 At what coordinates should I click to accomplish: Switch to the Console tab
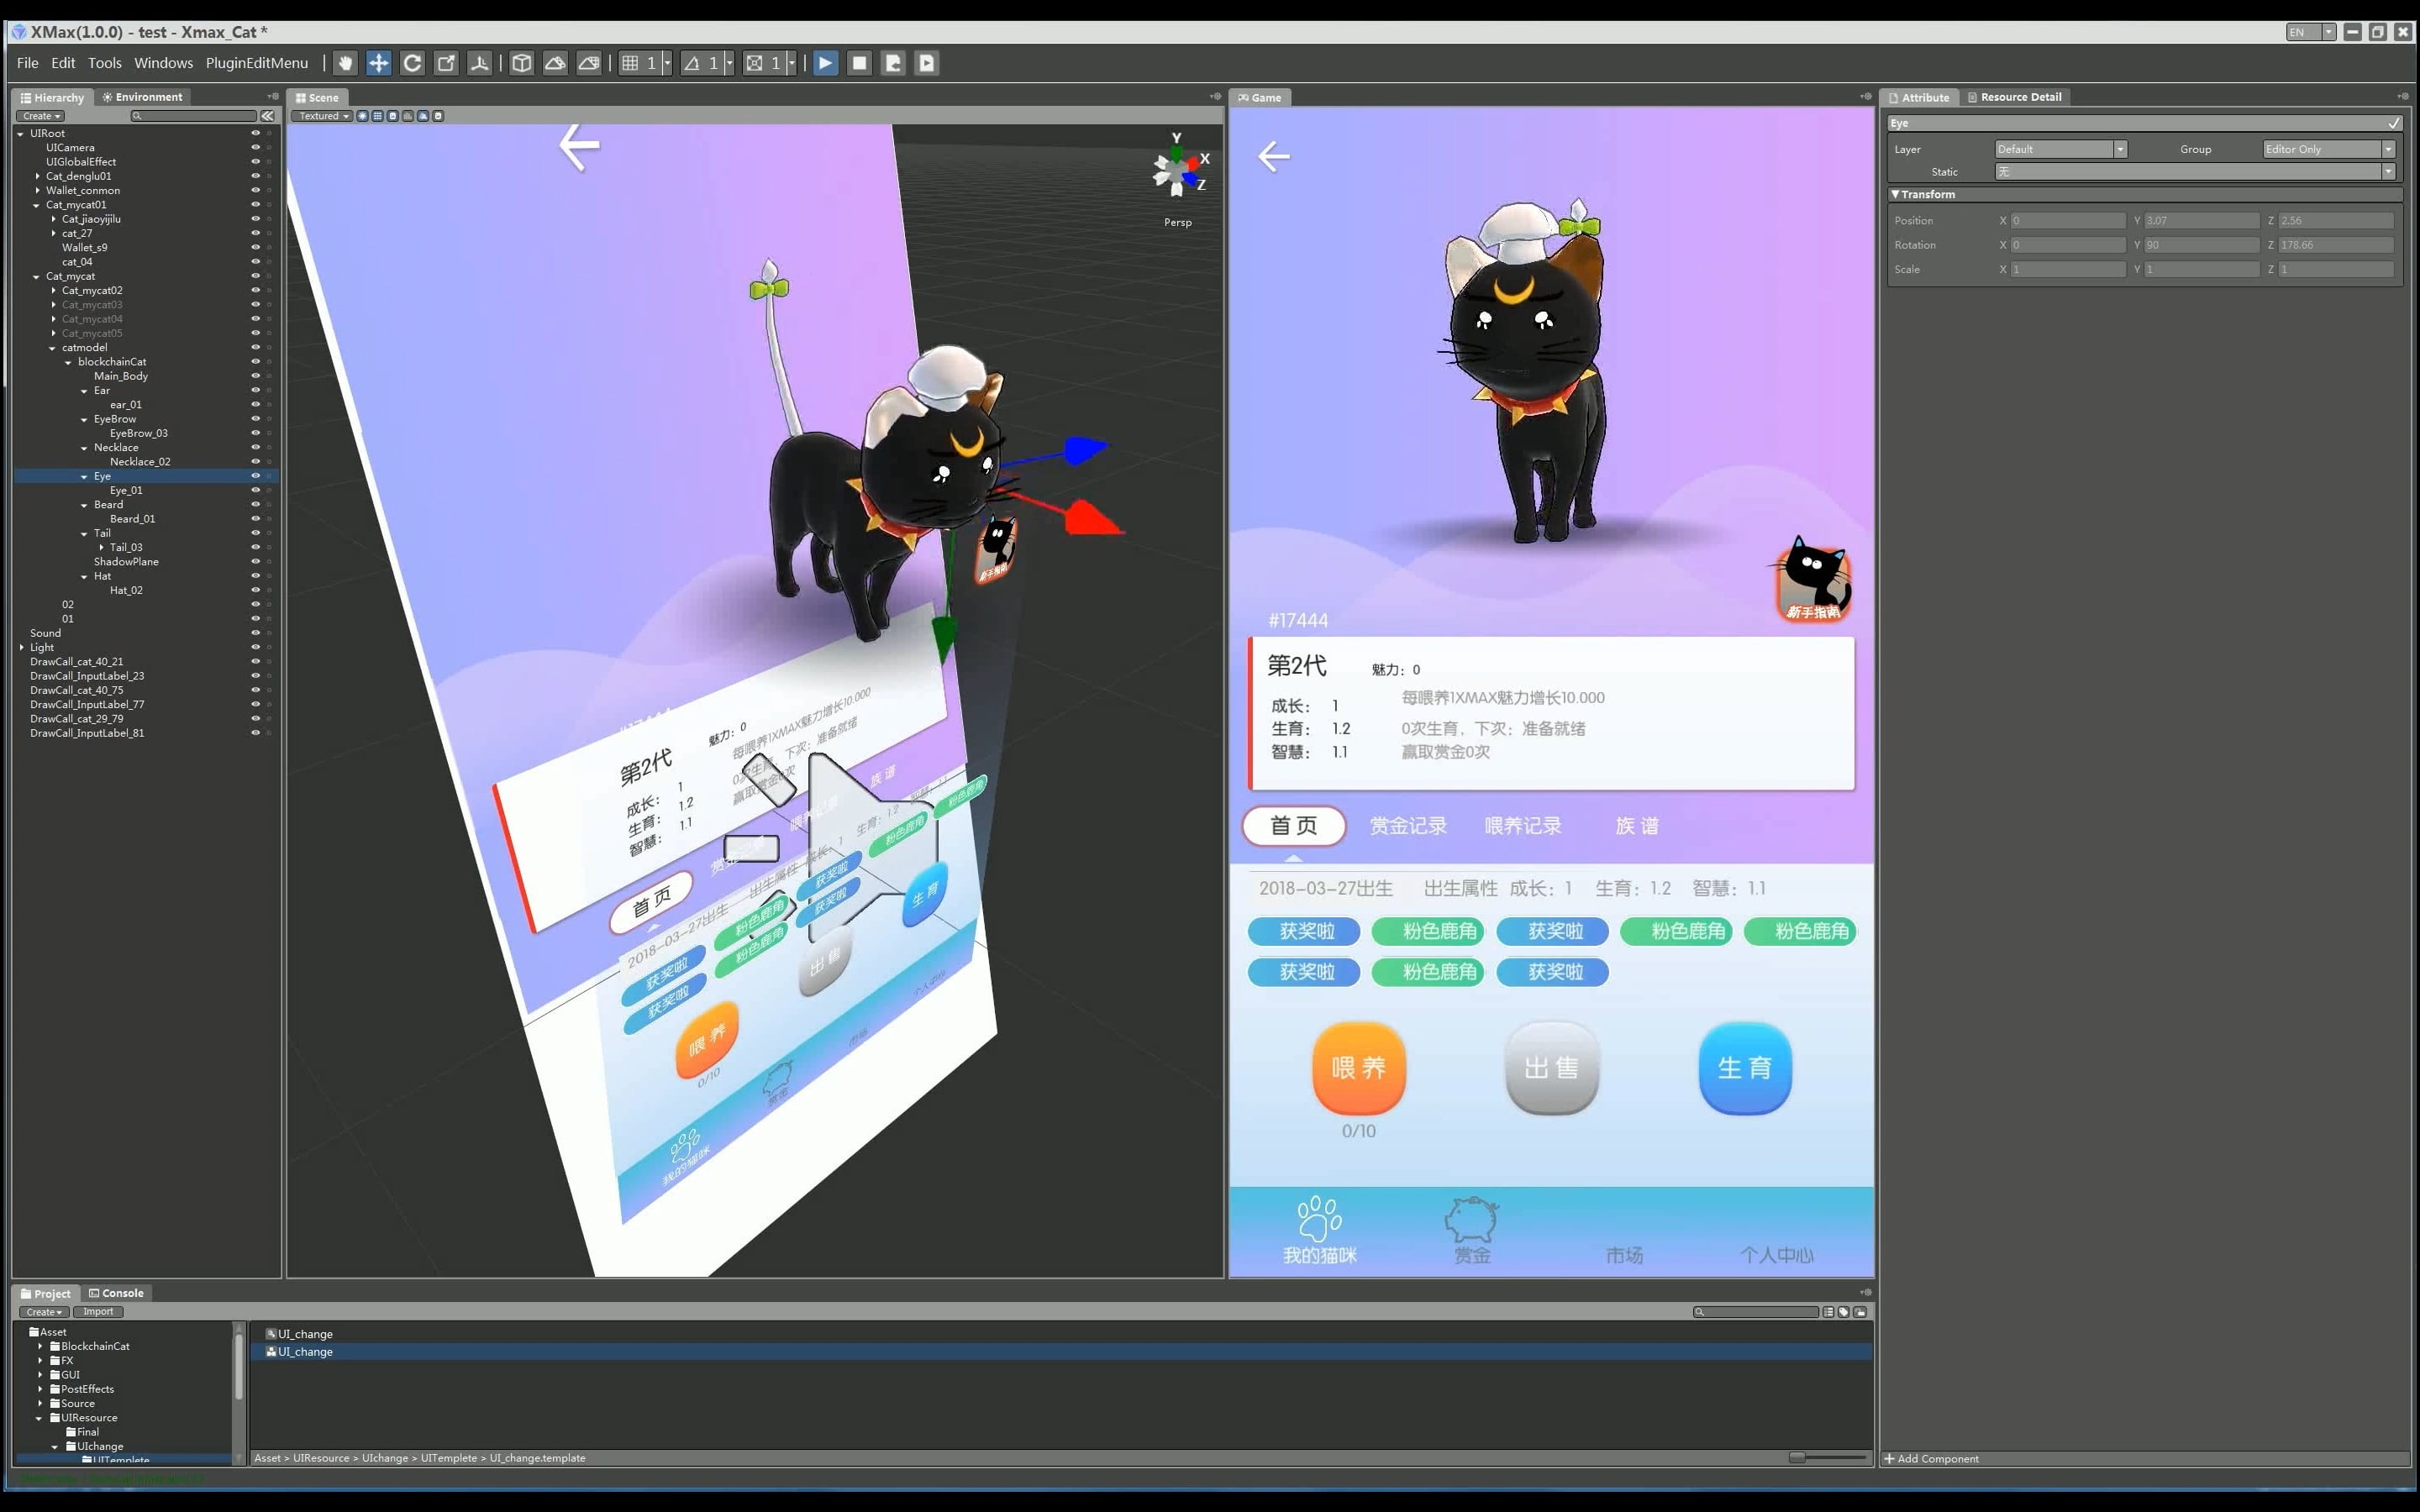coord(116,1293)
